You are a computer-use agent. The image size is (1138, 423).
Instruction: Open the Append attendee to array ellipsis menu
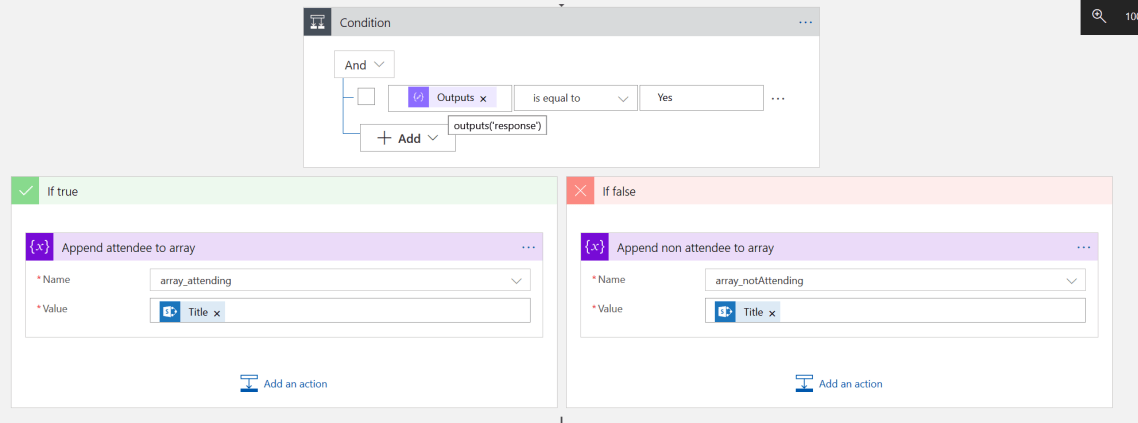click(x=528, y=247)
